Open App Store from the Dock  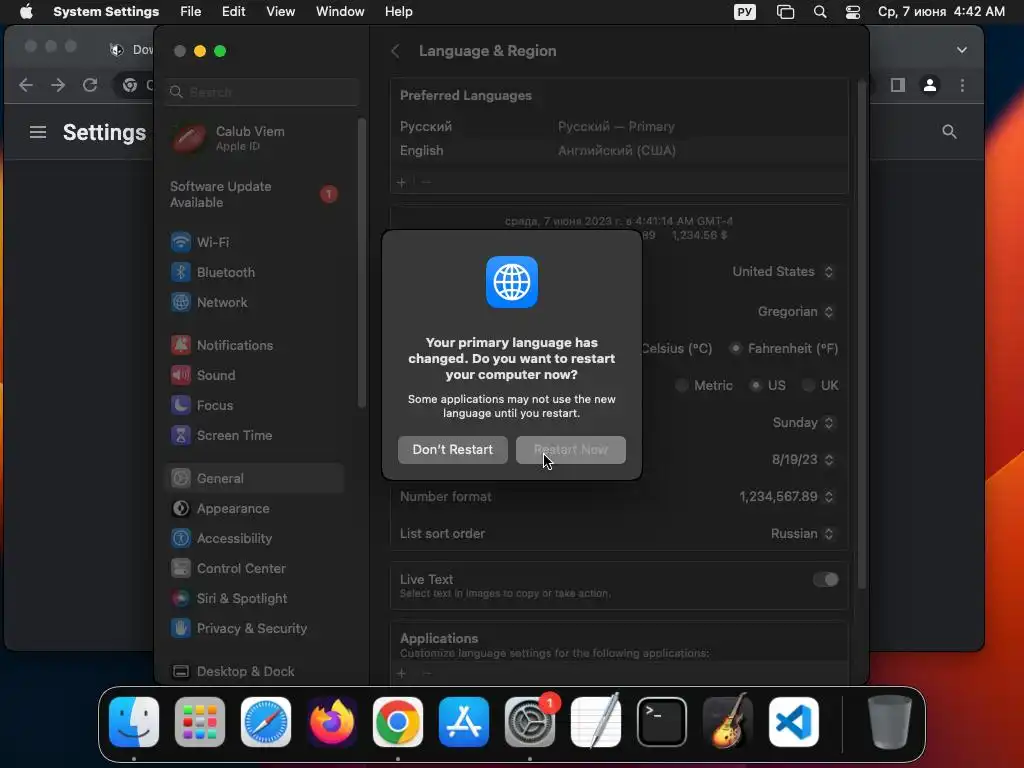tap(464, 722)
